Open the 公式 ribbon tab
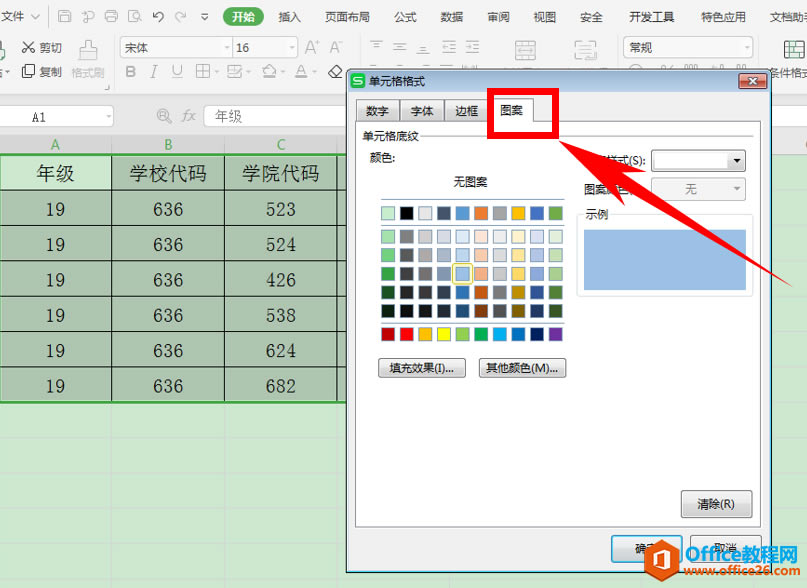This screenshot has width=807, height=588. point(405,17)
